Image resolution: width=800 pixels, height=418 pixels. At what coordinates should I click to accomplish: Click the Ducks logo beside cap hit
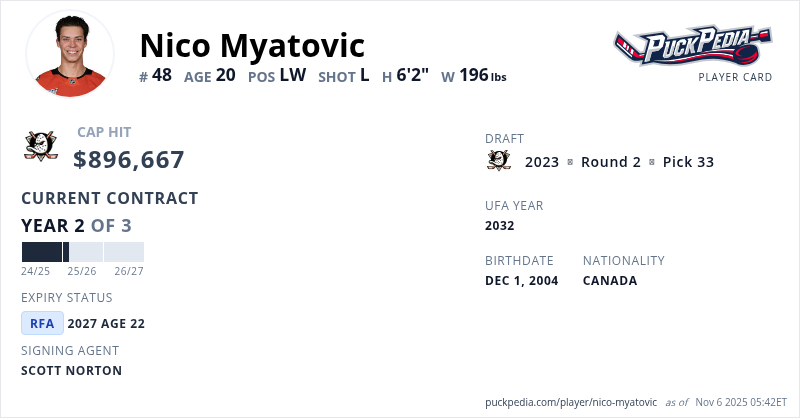41,146
